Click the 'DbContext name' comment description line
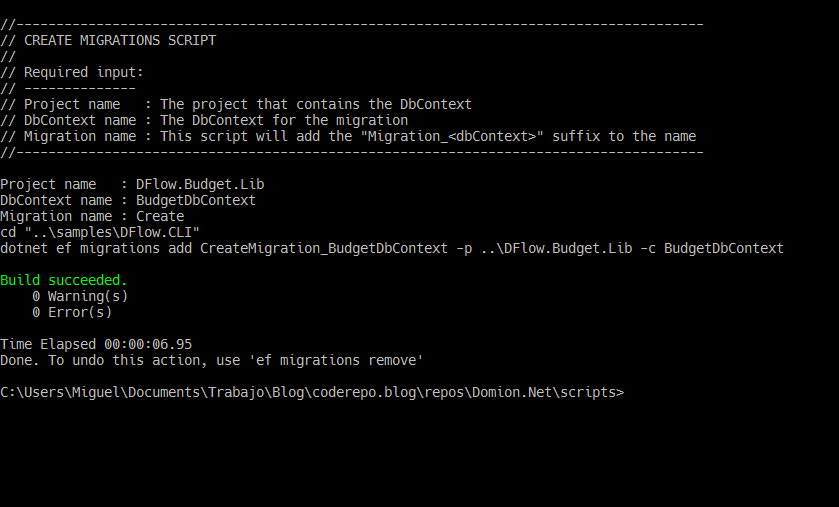839x507 pixels. [204, 120]
